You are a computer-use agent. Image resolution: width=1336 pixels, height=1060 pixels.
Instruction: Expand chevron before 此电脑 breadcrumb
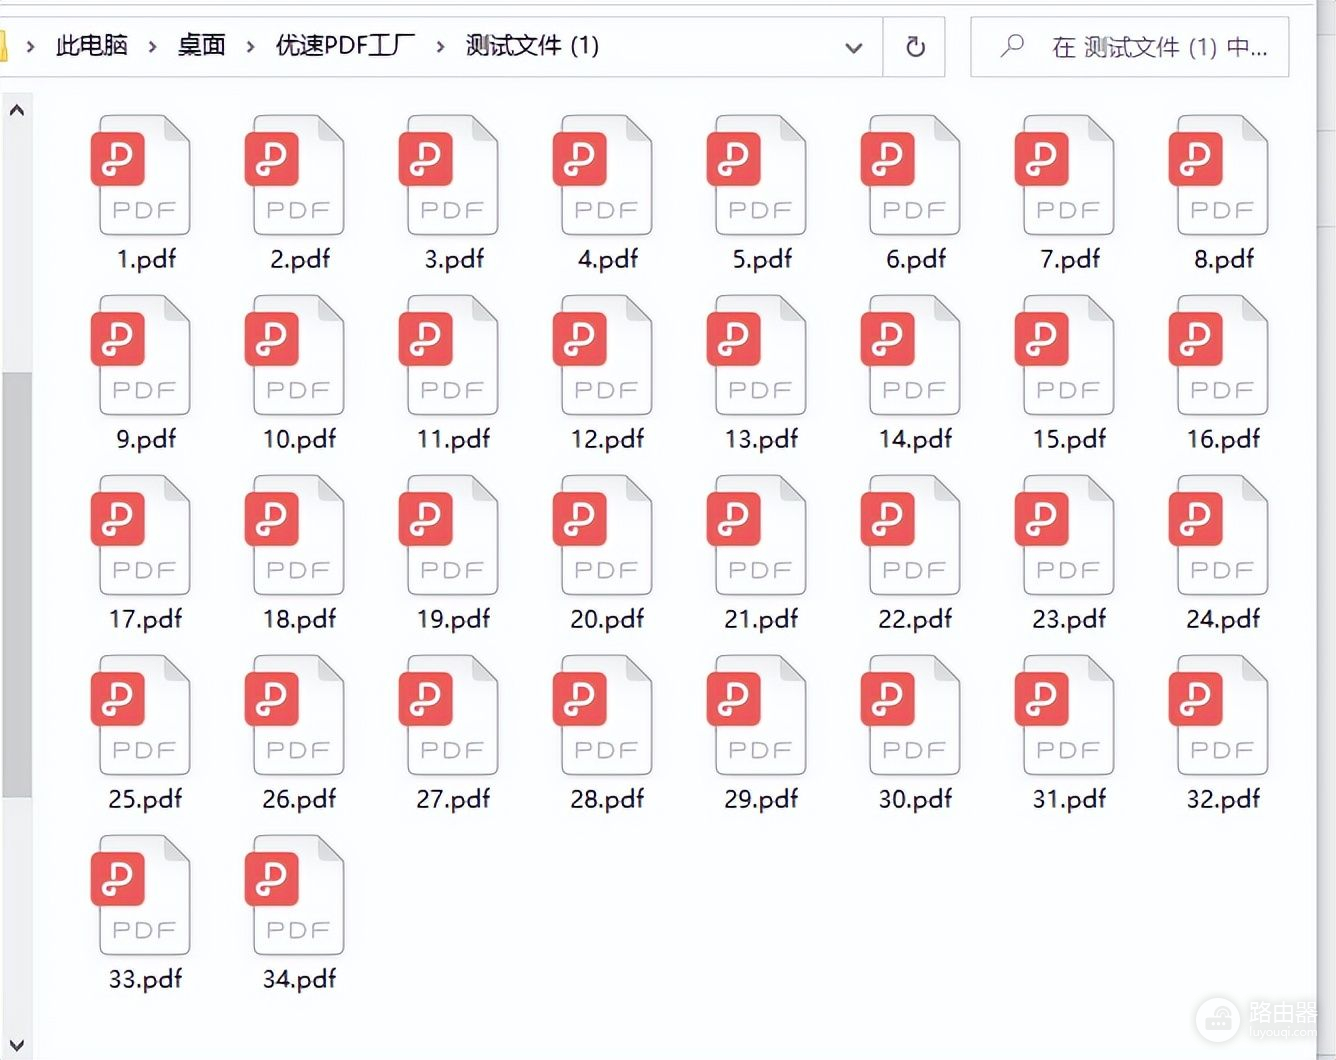(31, 46)
